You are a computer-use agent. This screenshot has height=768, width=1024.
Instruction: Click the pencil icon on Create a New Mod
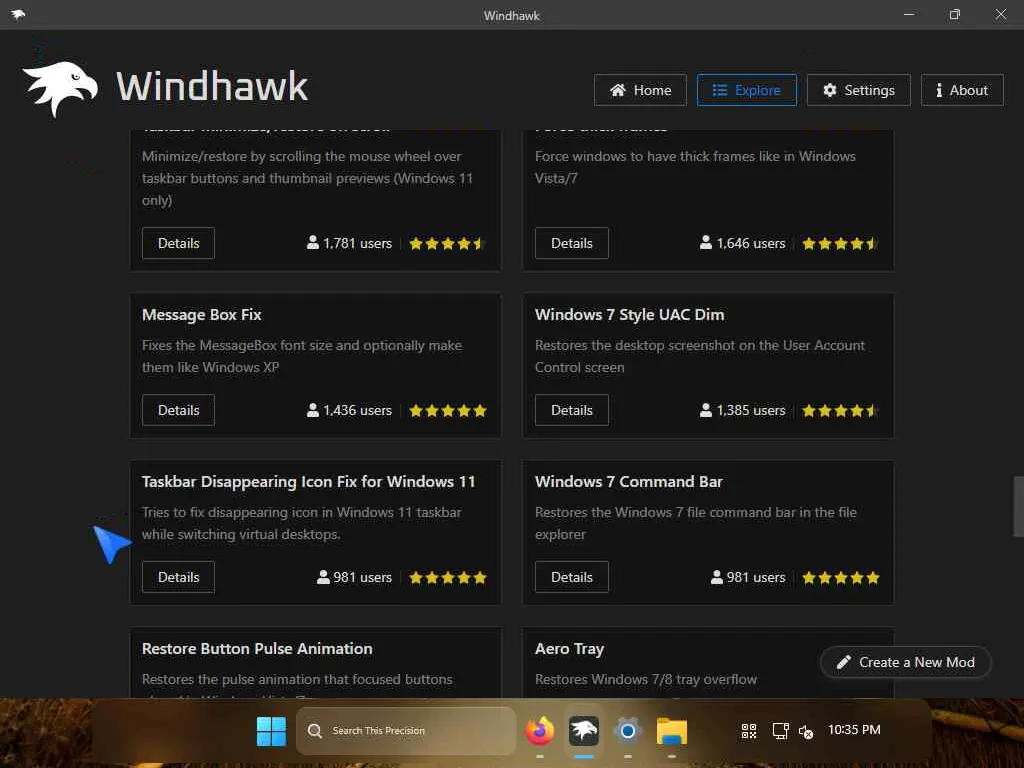click(843, 662)
